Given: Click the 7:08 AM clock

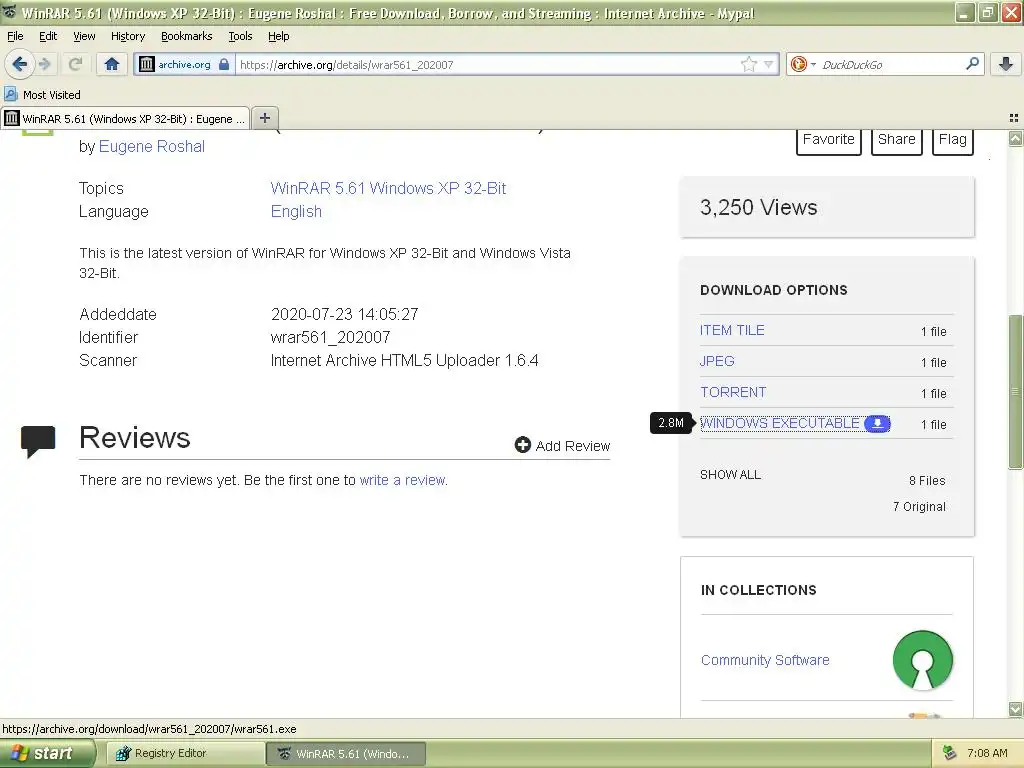Looking at the screenshot, I should [987, 754].
